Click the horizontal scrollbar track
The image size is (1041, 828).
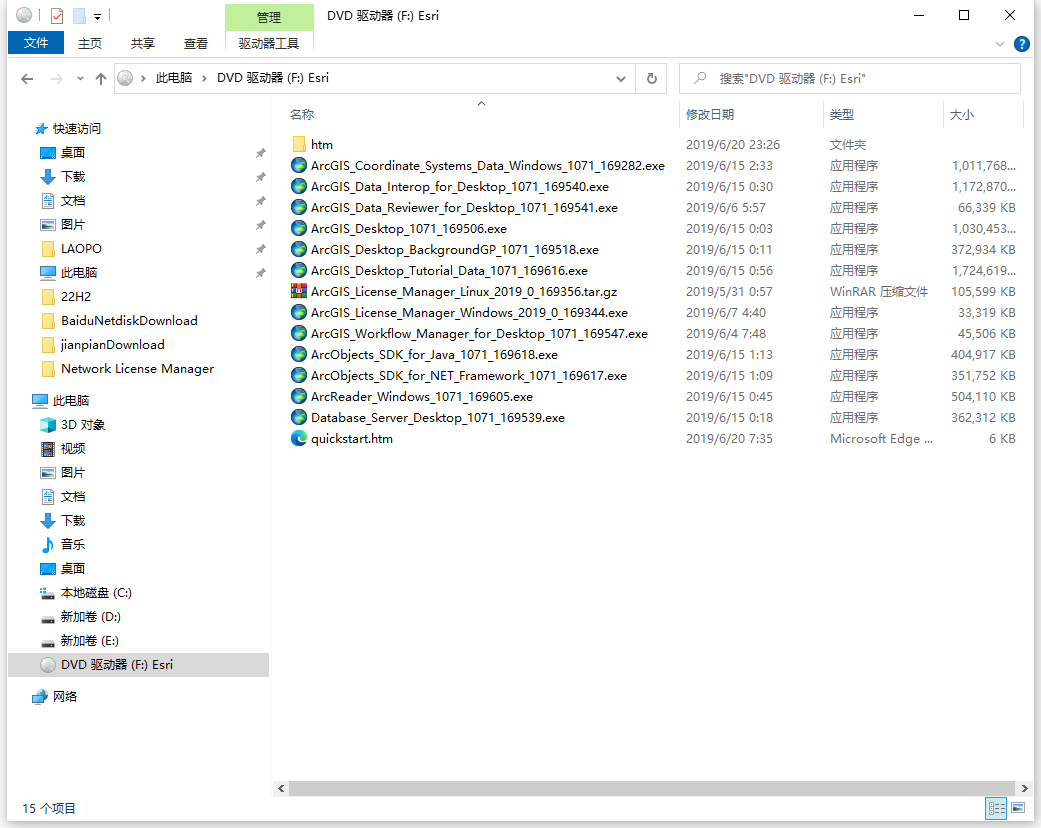pos(652,788)
